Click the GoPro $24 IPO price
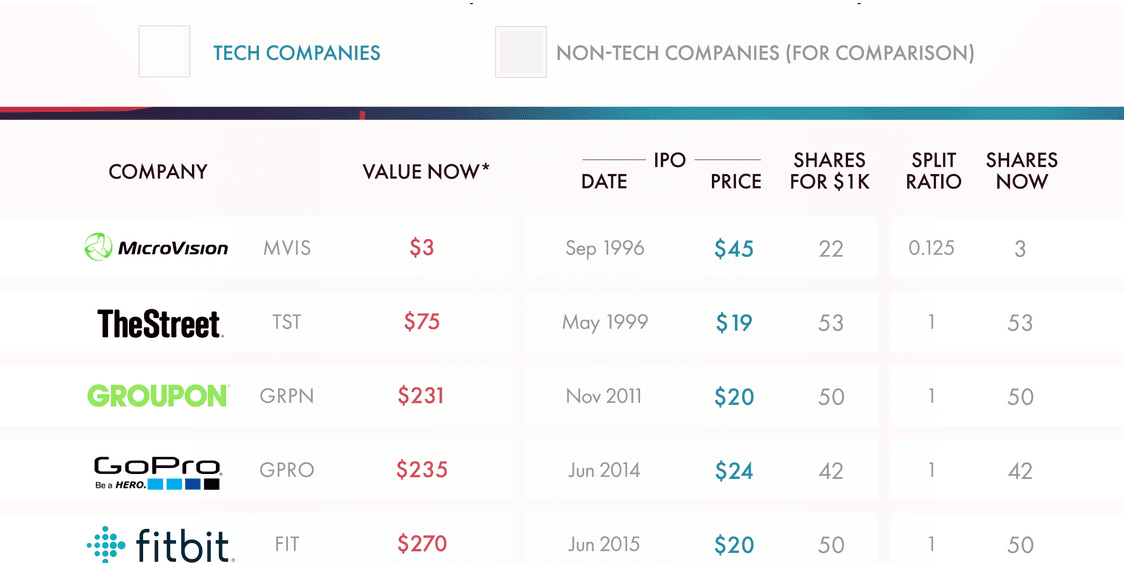The height and width of the screenshot is (563, 1124). 734,471
